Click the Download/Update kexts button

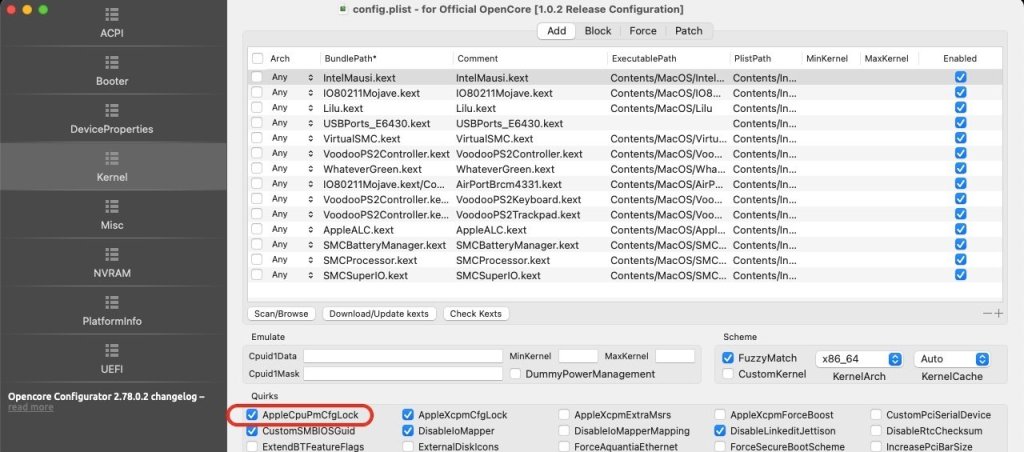pos(379,313)
